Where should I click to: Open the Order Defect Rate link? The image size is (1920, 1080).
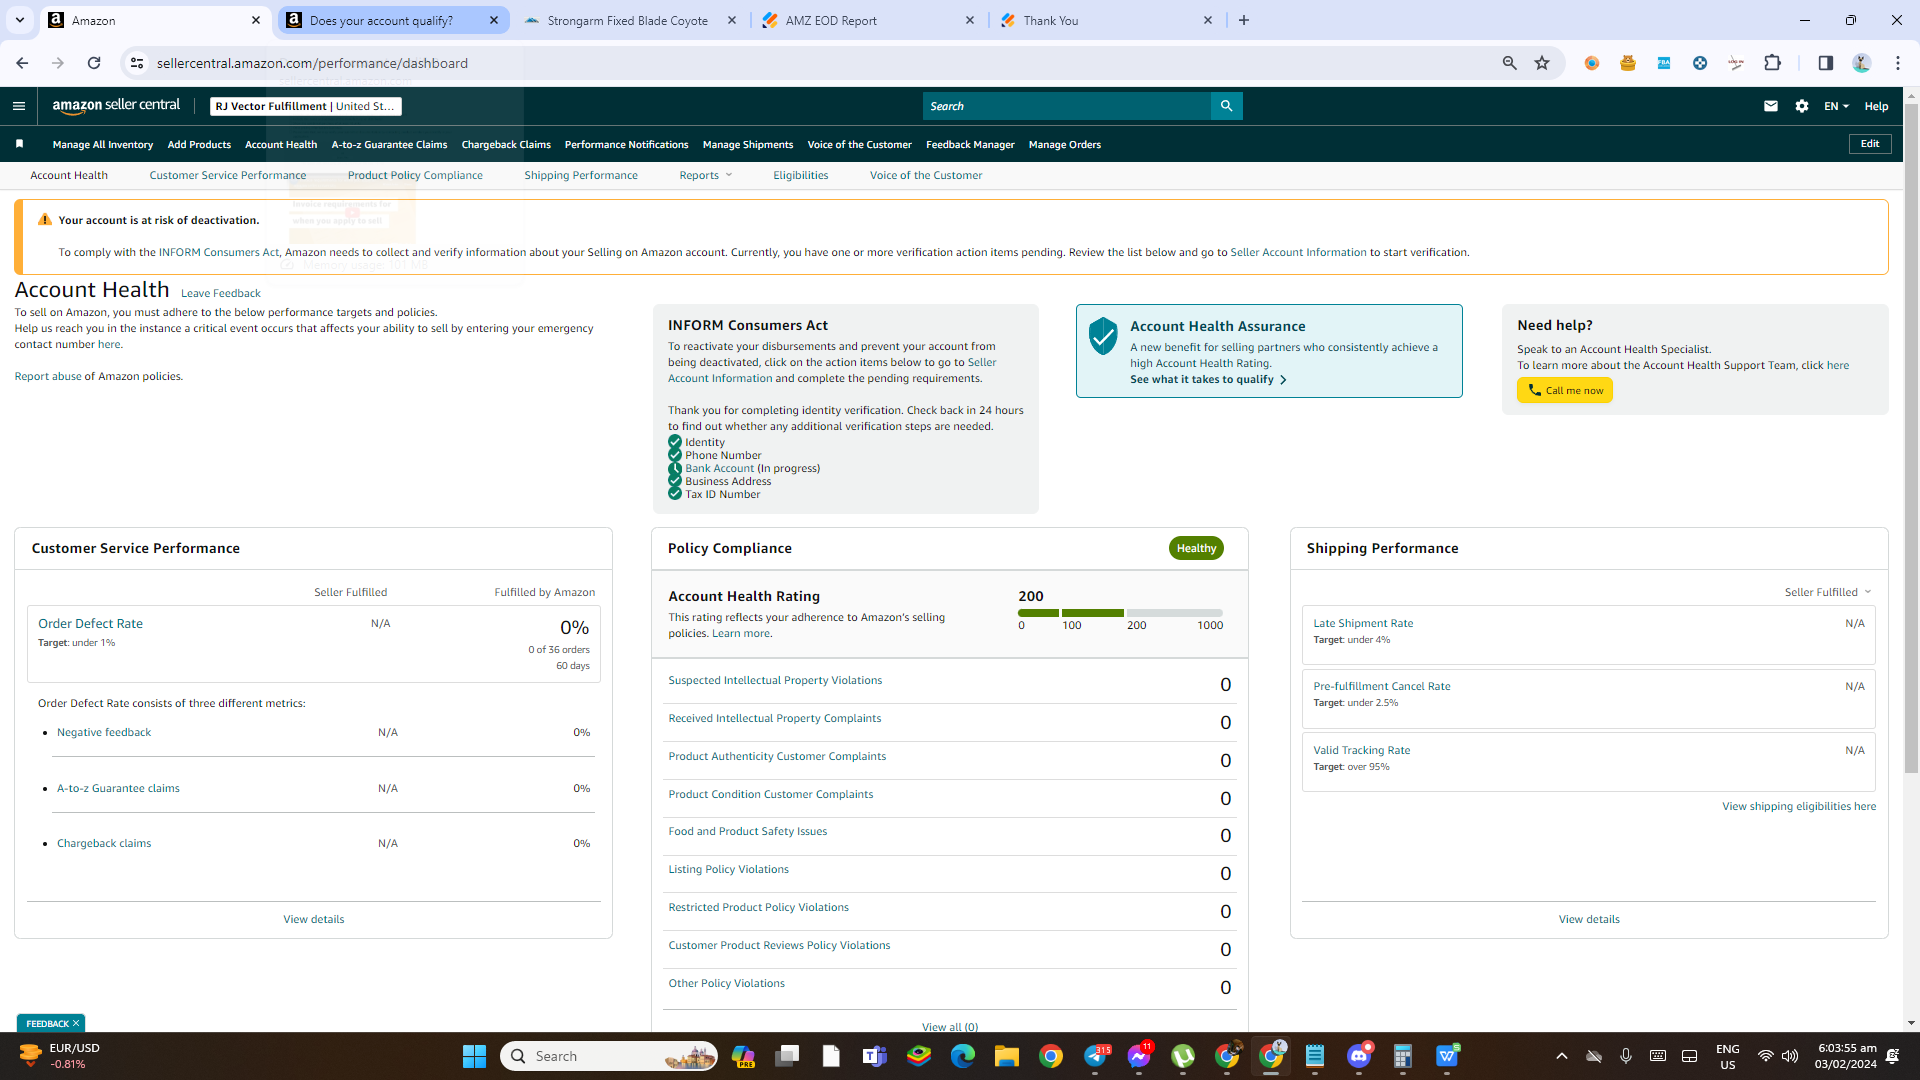[x=90, y=623]
